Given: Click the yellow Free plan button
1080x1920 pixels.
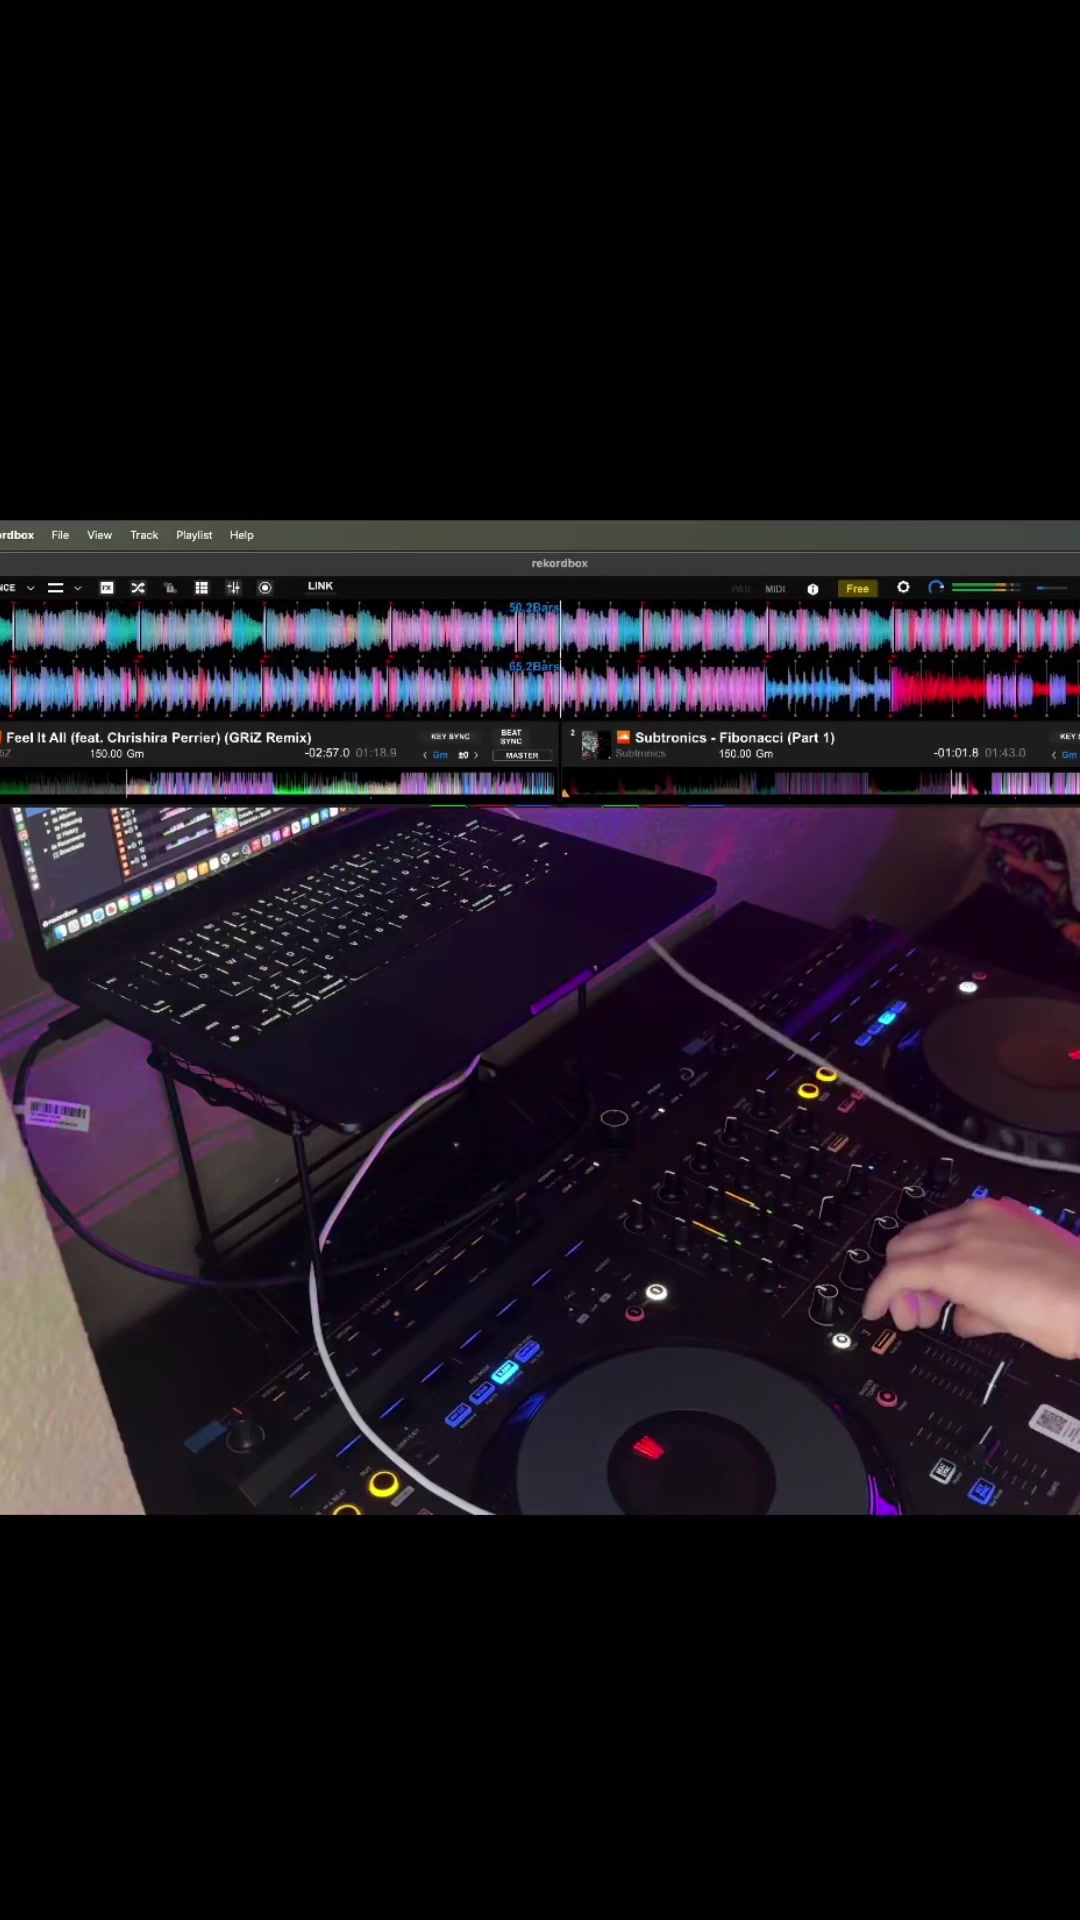Looking at the screenshot, I should pos(857,588).
